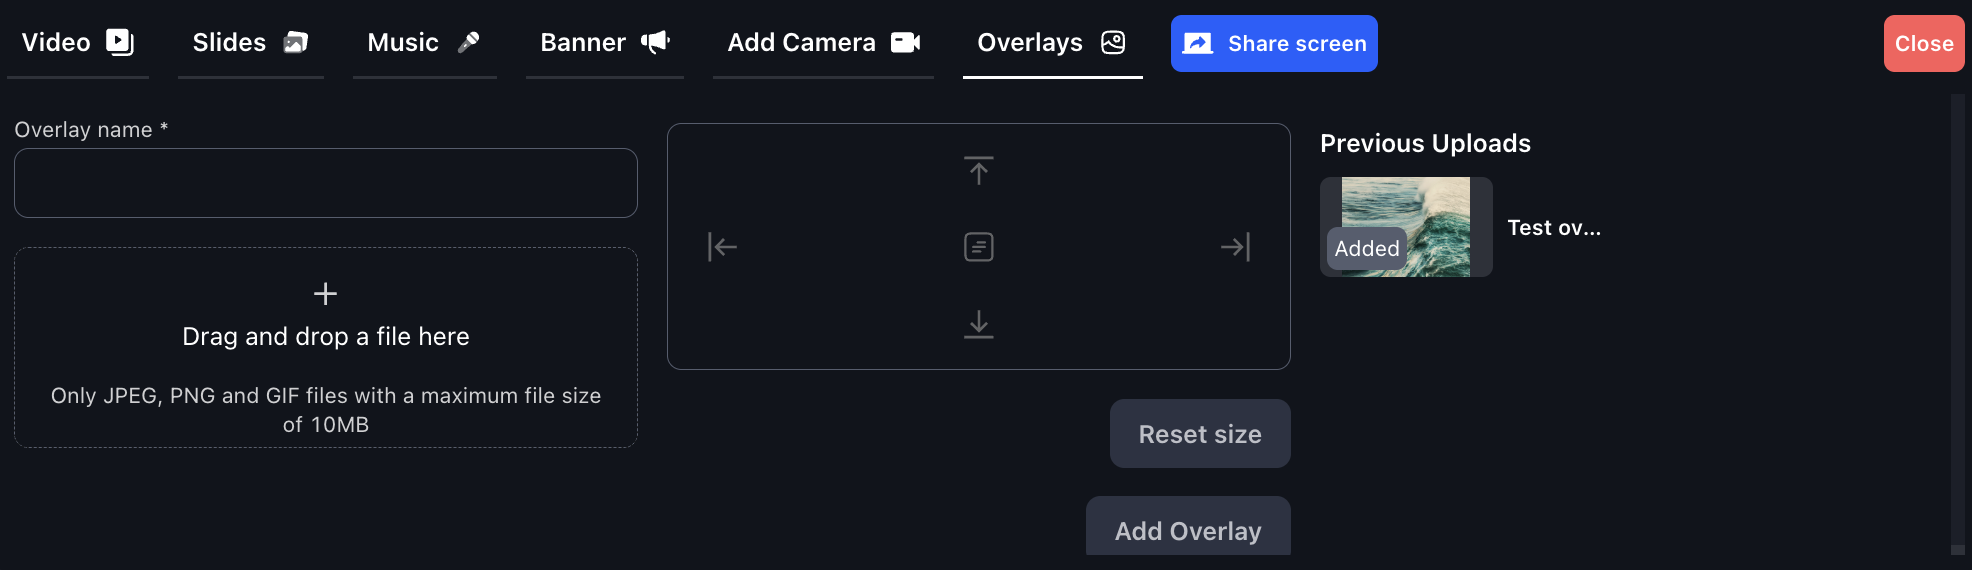1972x570 pixels.
Task: Click the plus icon to upload file
Action: click(325, 293)
